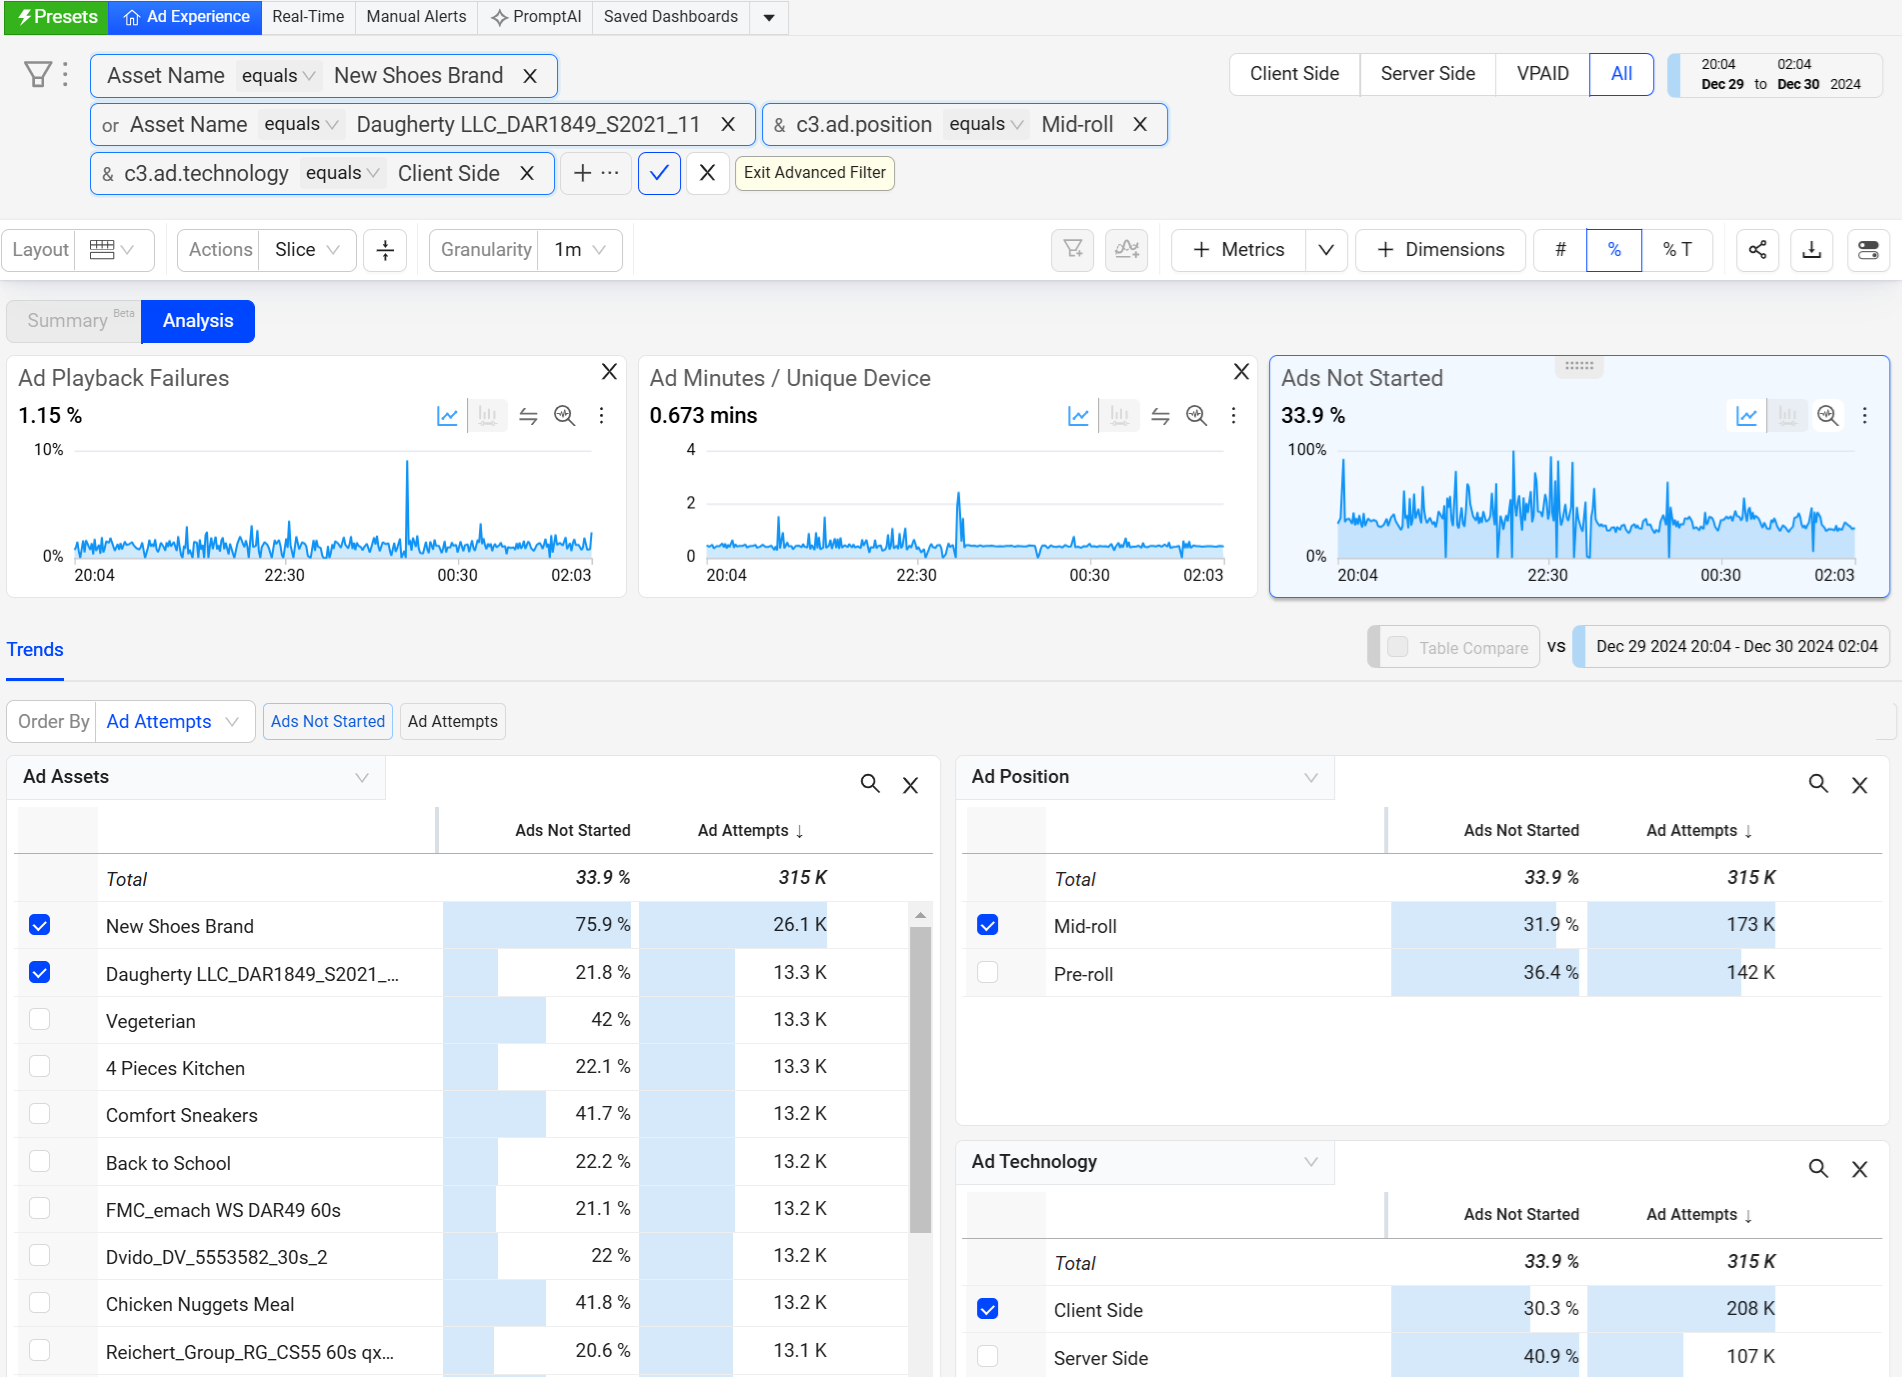
Task: Enable the Table Compare checkbox
Action: click(1398, 647)
